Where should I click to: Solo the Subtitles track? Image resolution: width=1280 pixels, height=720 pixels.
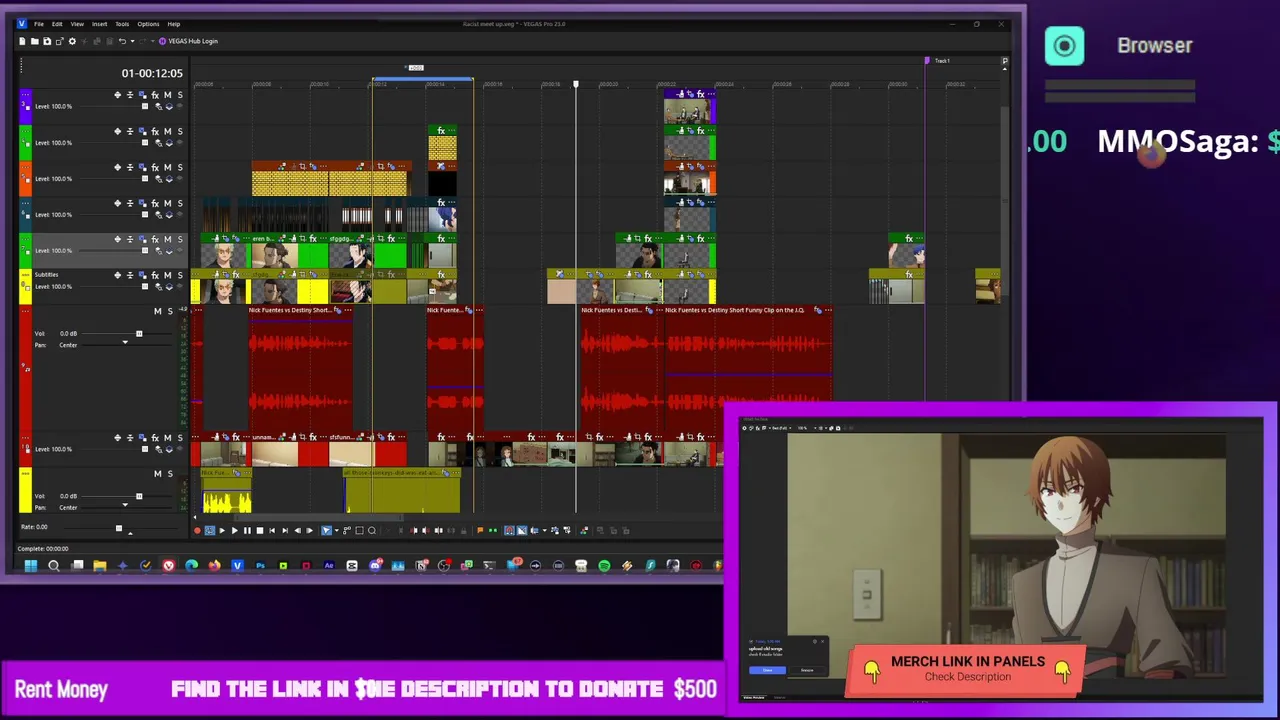pyautogui.click(x=180, y=275)
